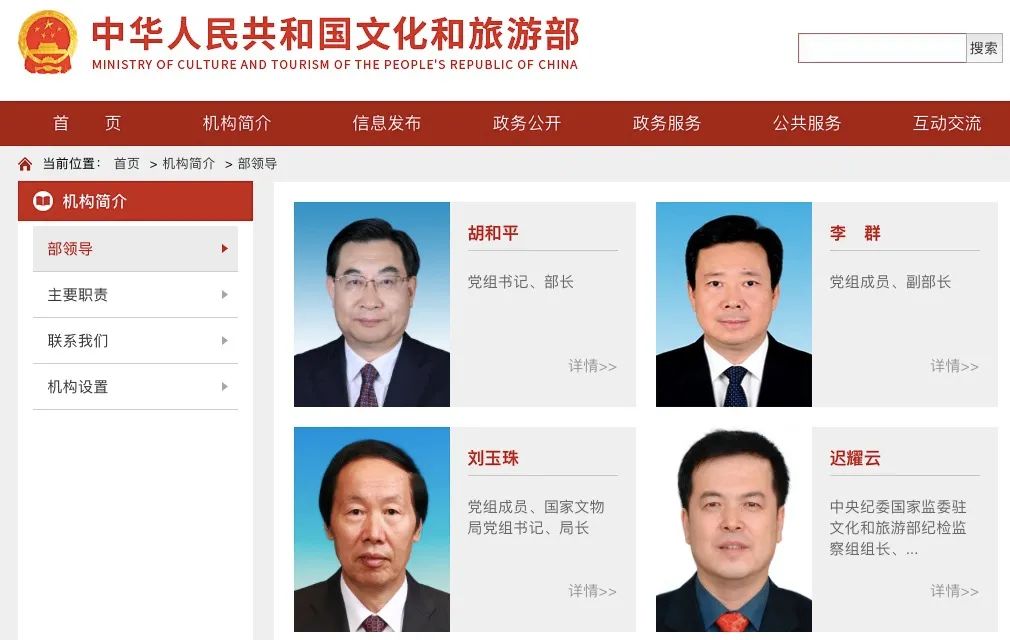Focus the search text field

882,48
